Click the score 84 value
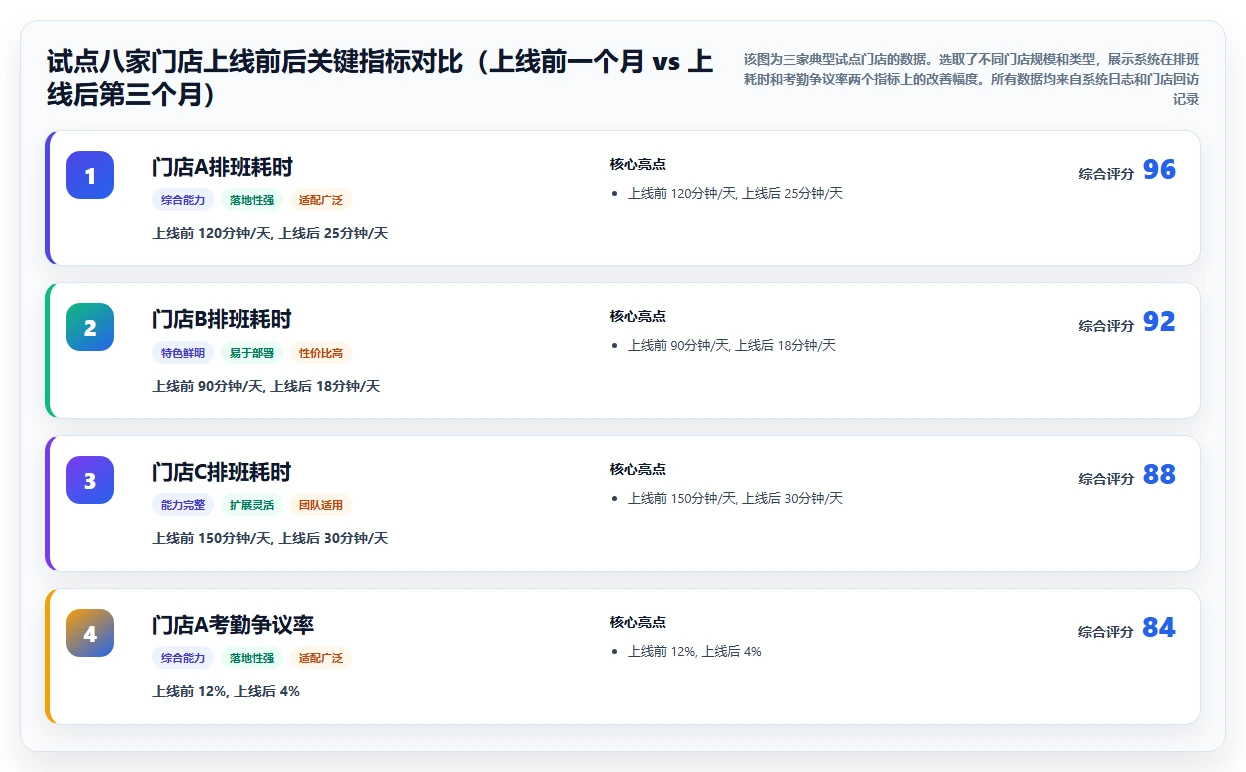The width and height of the screenshot is (1246, 772). click(x=1159, y=628)
